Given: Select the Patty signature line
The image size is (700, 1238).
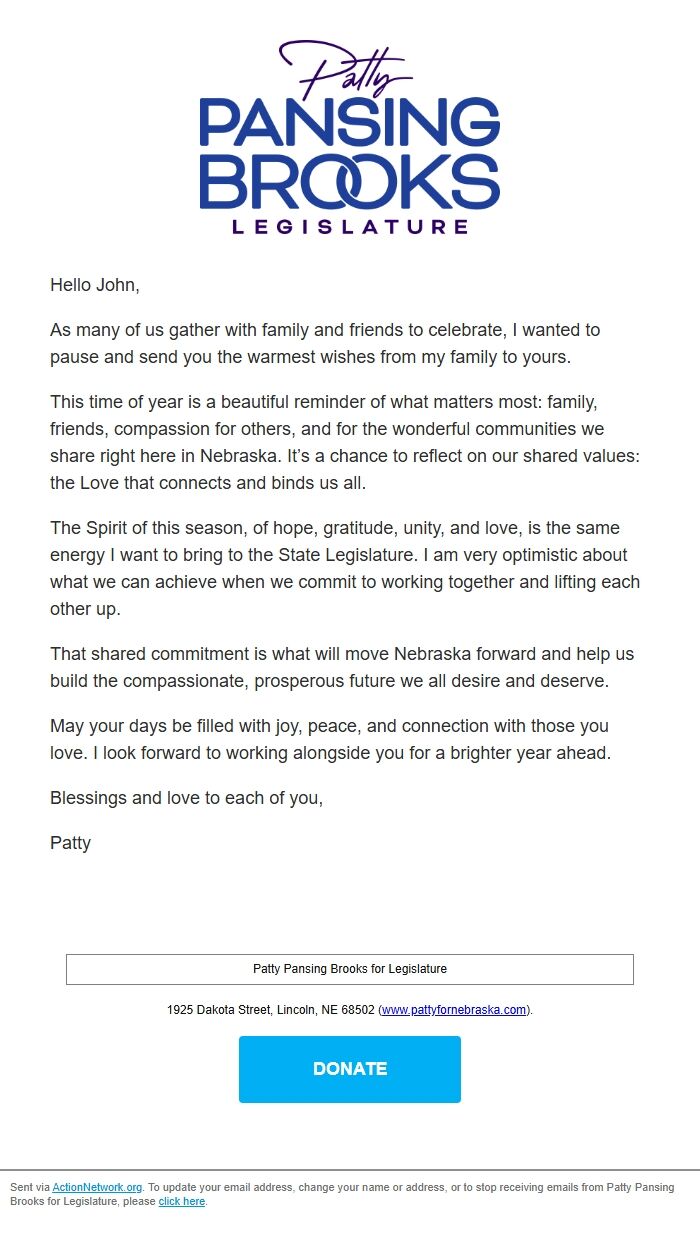Looking at the screenshot, I should click(69, 843).
